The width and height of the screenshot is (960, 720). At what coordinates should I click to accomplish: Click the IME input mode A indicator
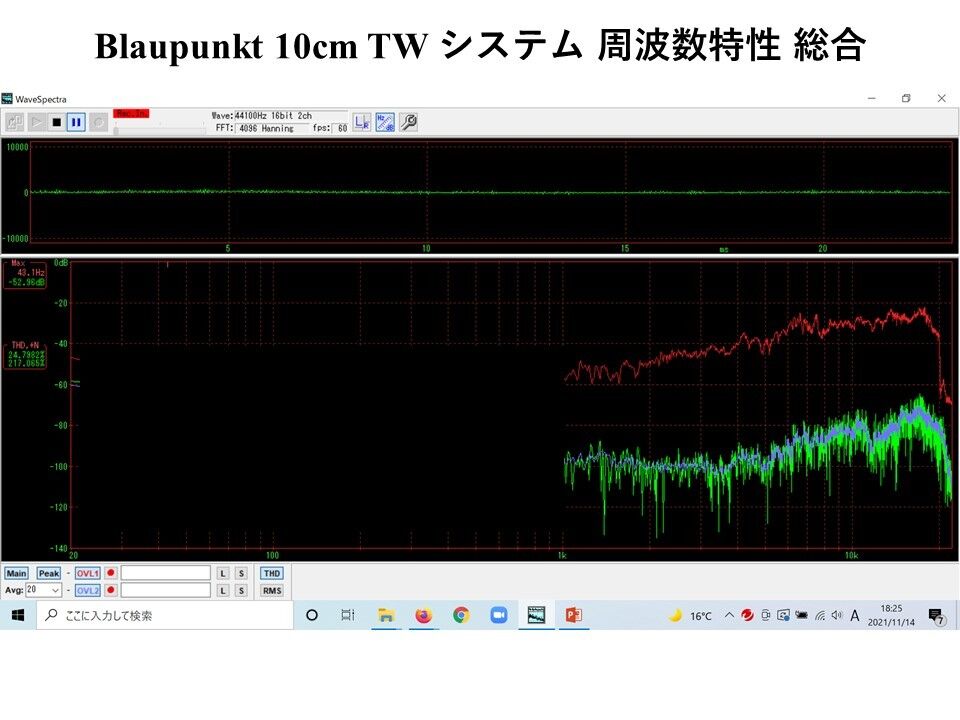[x=855, y=615]
